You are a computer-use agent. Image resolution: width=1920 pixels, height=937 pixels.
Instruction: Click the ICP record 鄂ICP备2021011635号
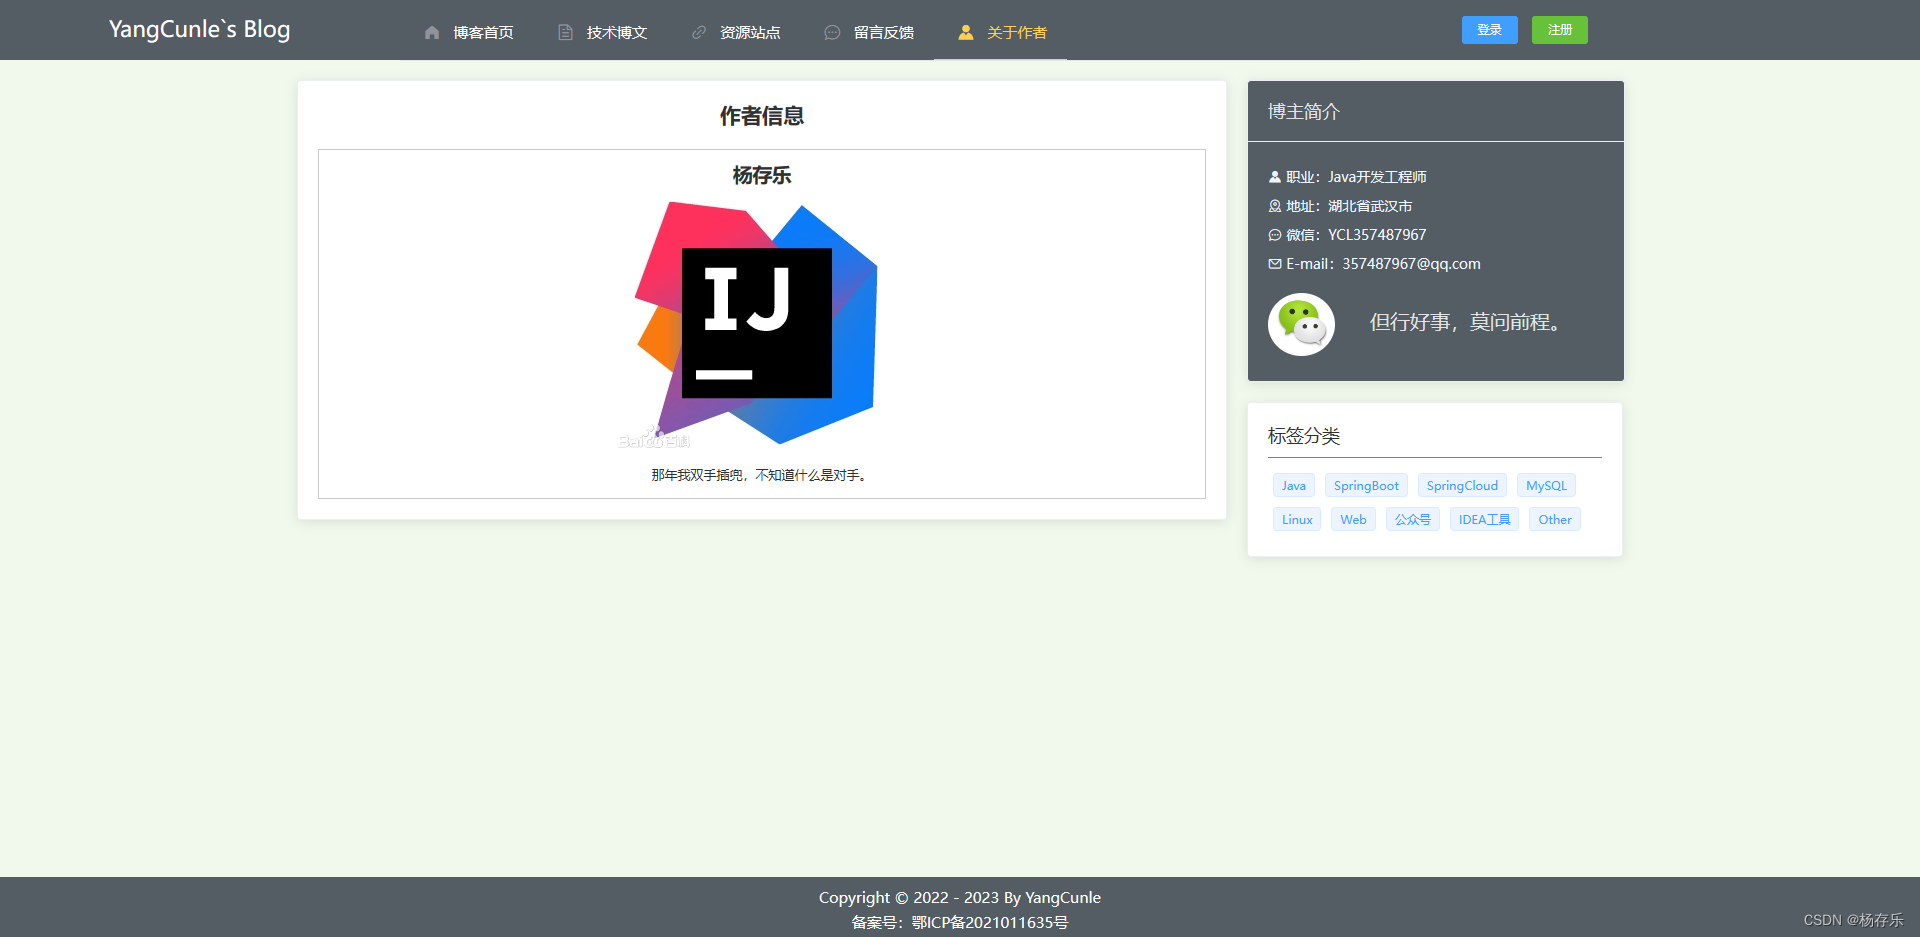click(x=990, y=922)
